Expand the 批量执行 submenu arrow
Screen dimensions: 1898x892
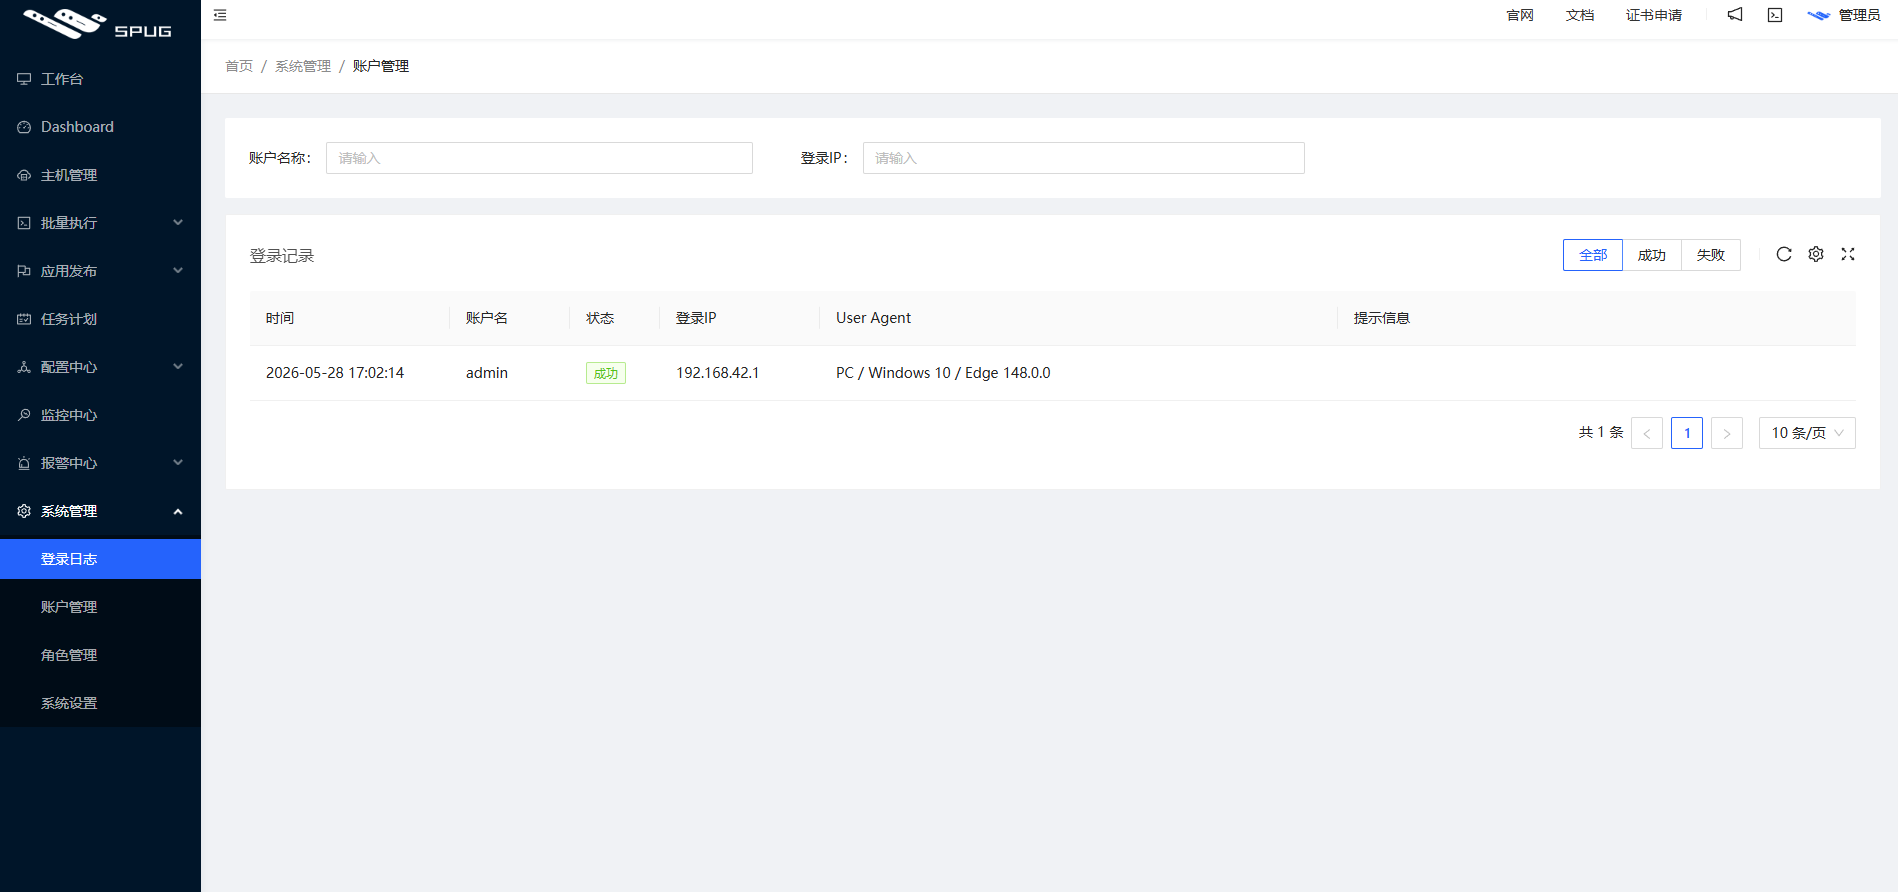pyautogui.click(x=178, y=223)
